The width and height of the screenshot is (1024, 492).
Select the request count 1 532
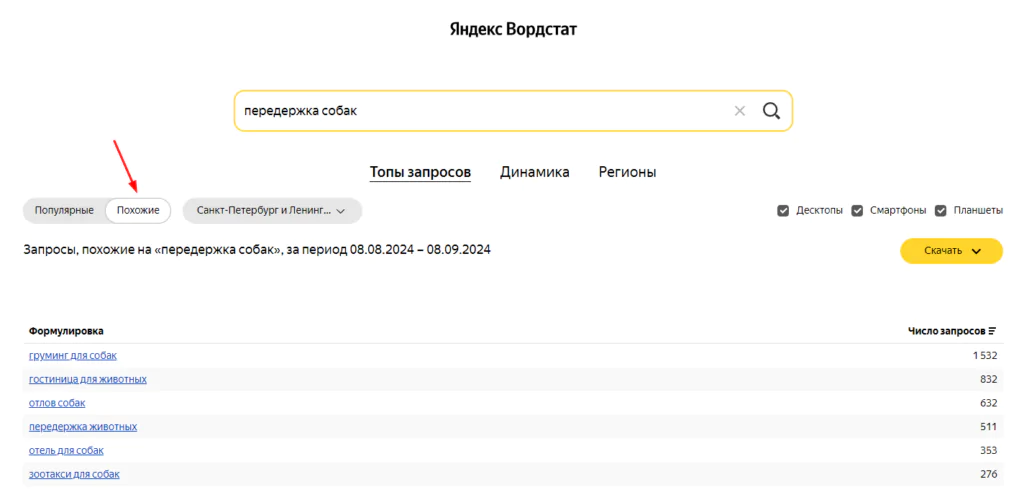pyautogui.click(x=984, y=355)
